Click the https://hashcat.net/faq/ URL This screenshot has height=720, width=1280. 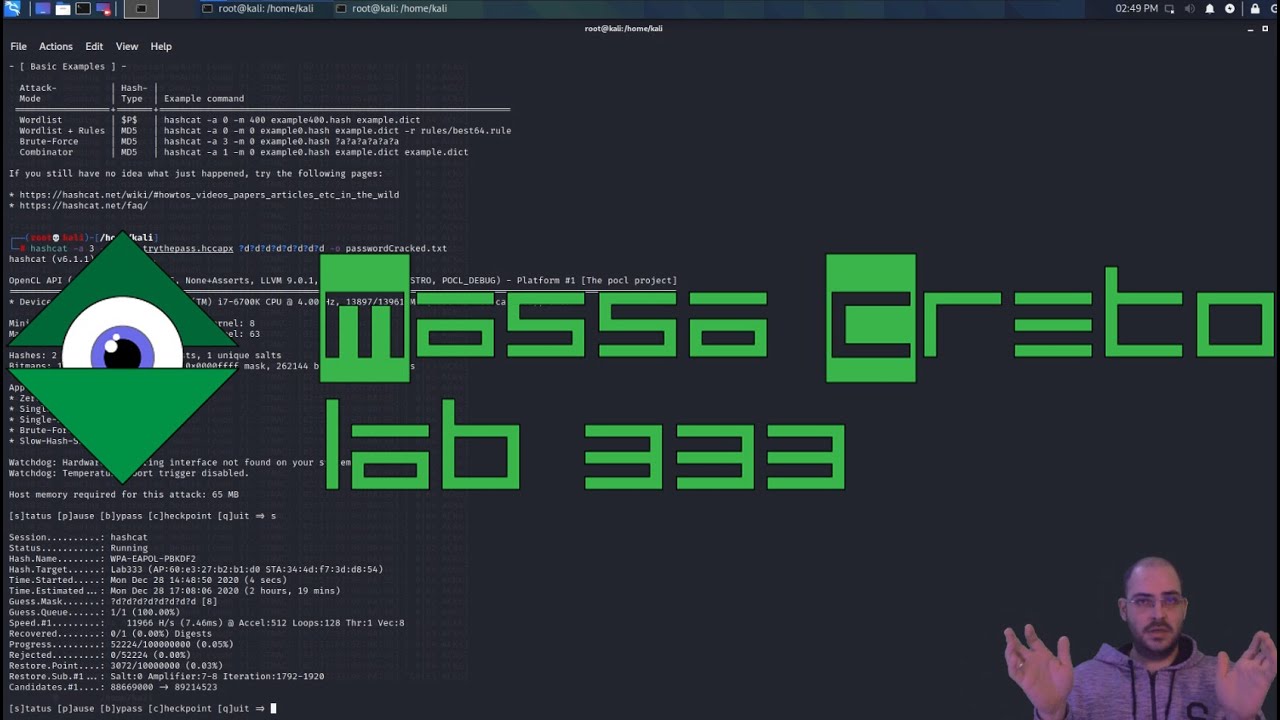pos(83,206)
